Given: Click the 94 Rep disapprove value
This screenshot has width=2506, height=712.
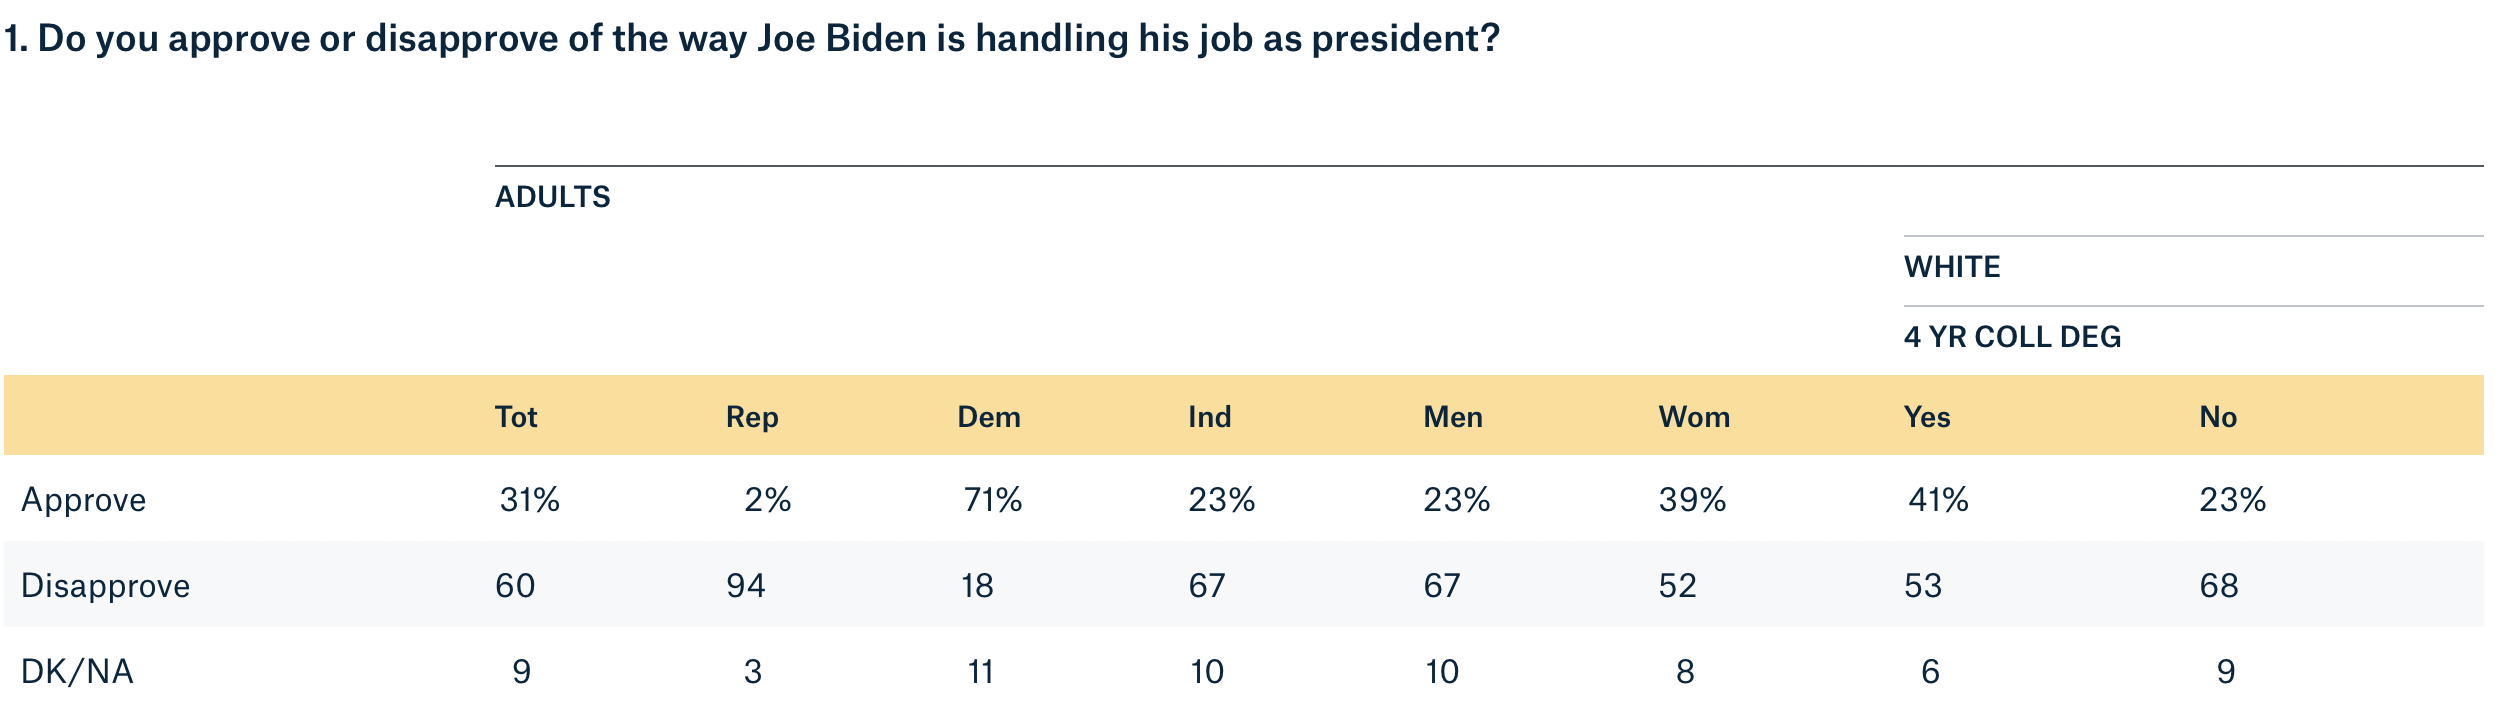Looking at the screenshot, I should pos(746,586).
